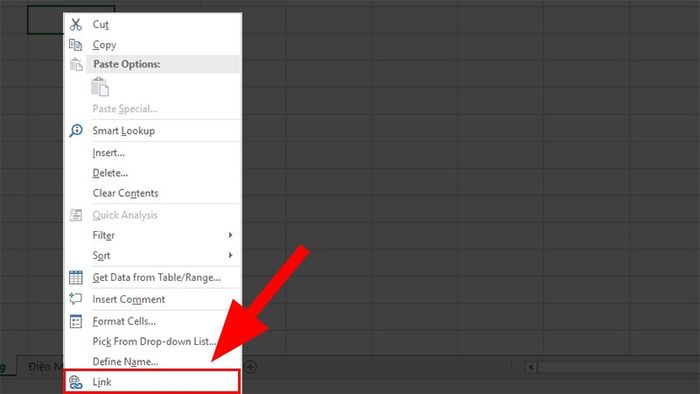Click Link at the menu bottom
This screenshot has width=700, height=394.
pyautogui.click(x=152, y=382)
